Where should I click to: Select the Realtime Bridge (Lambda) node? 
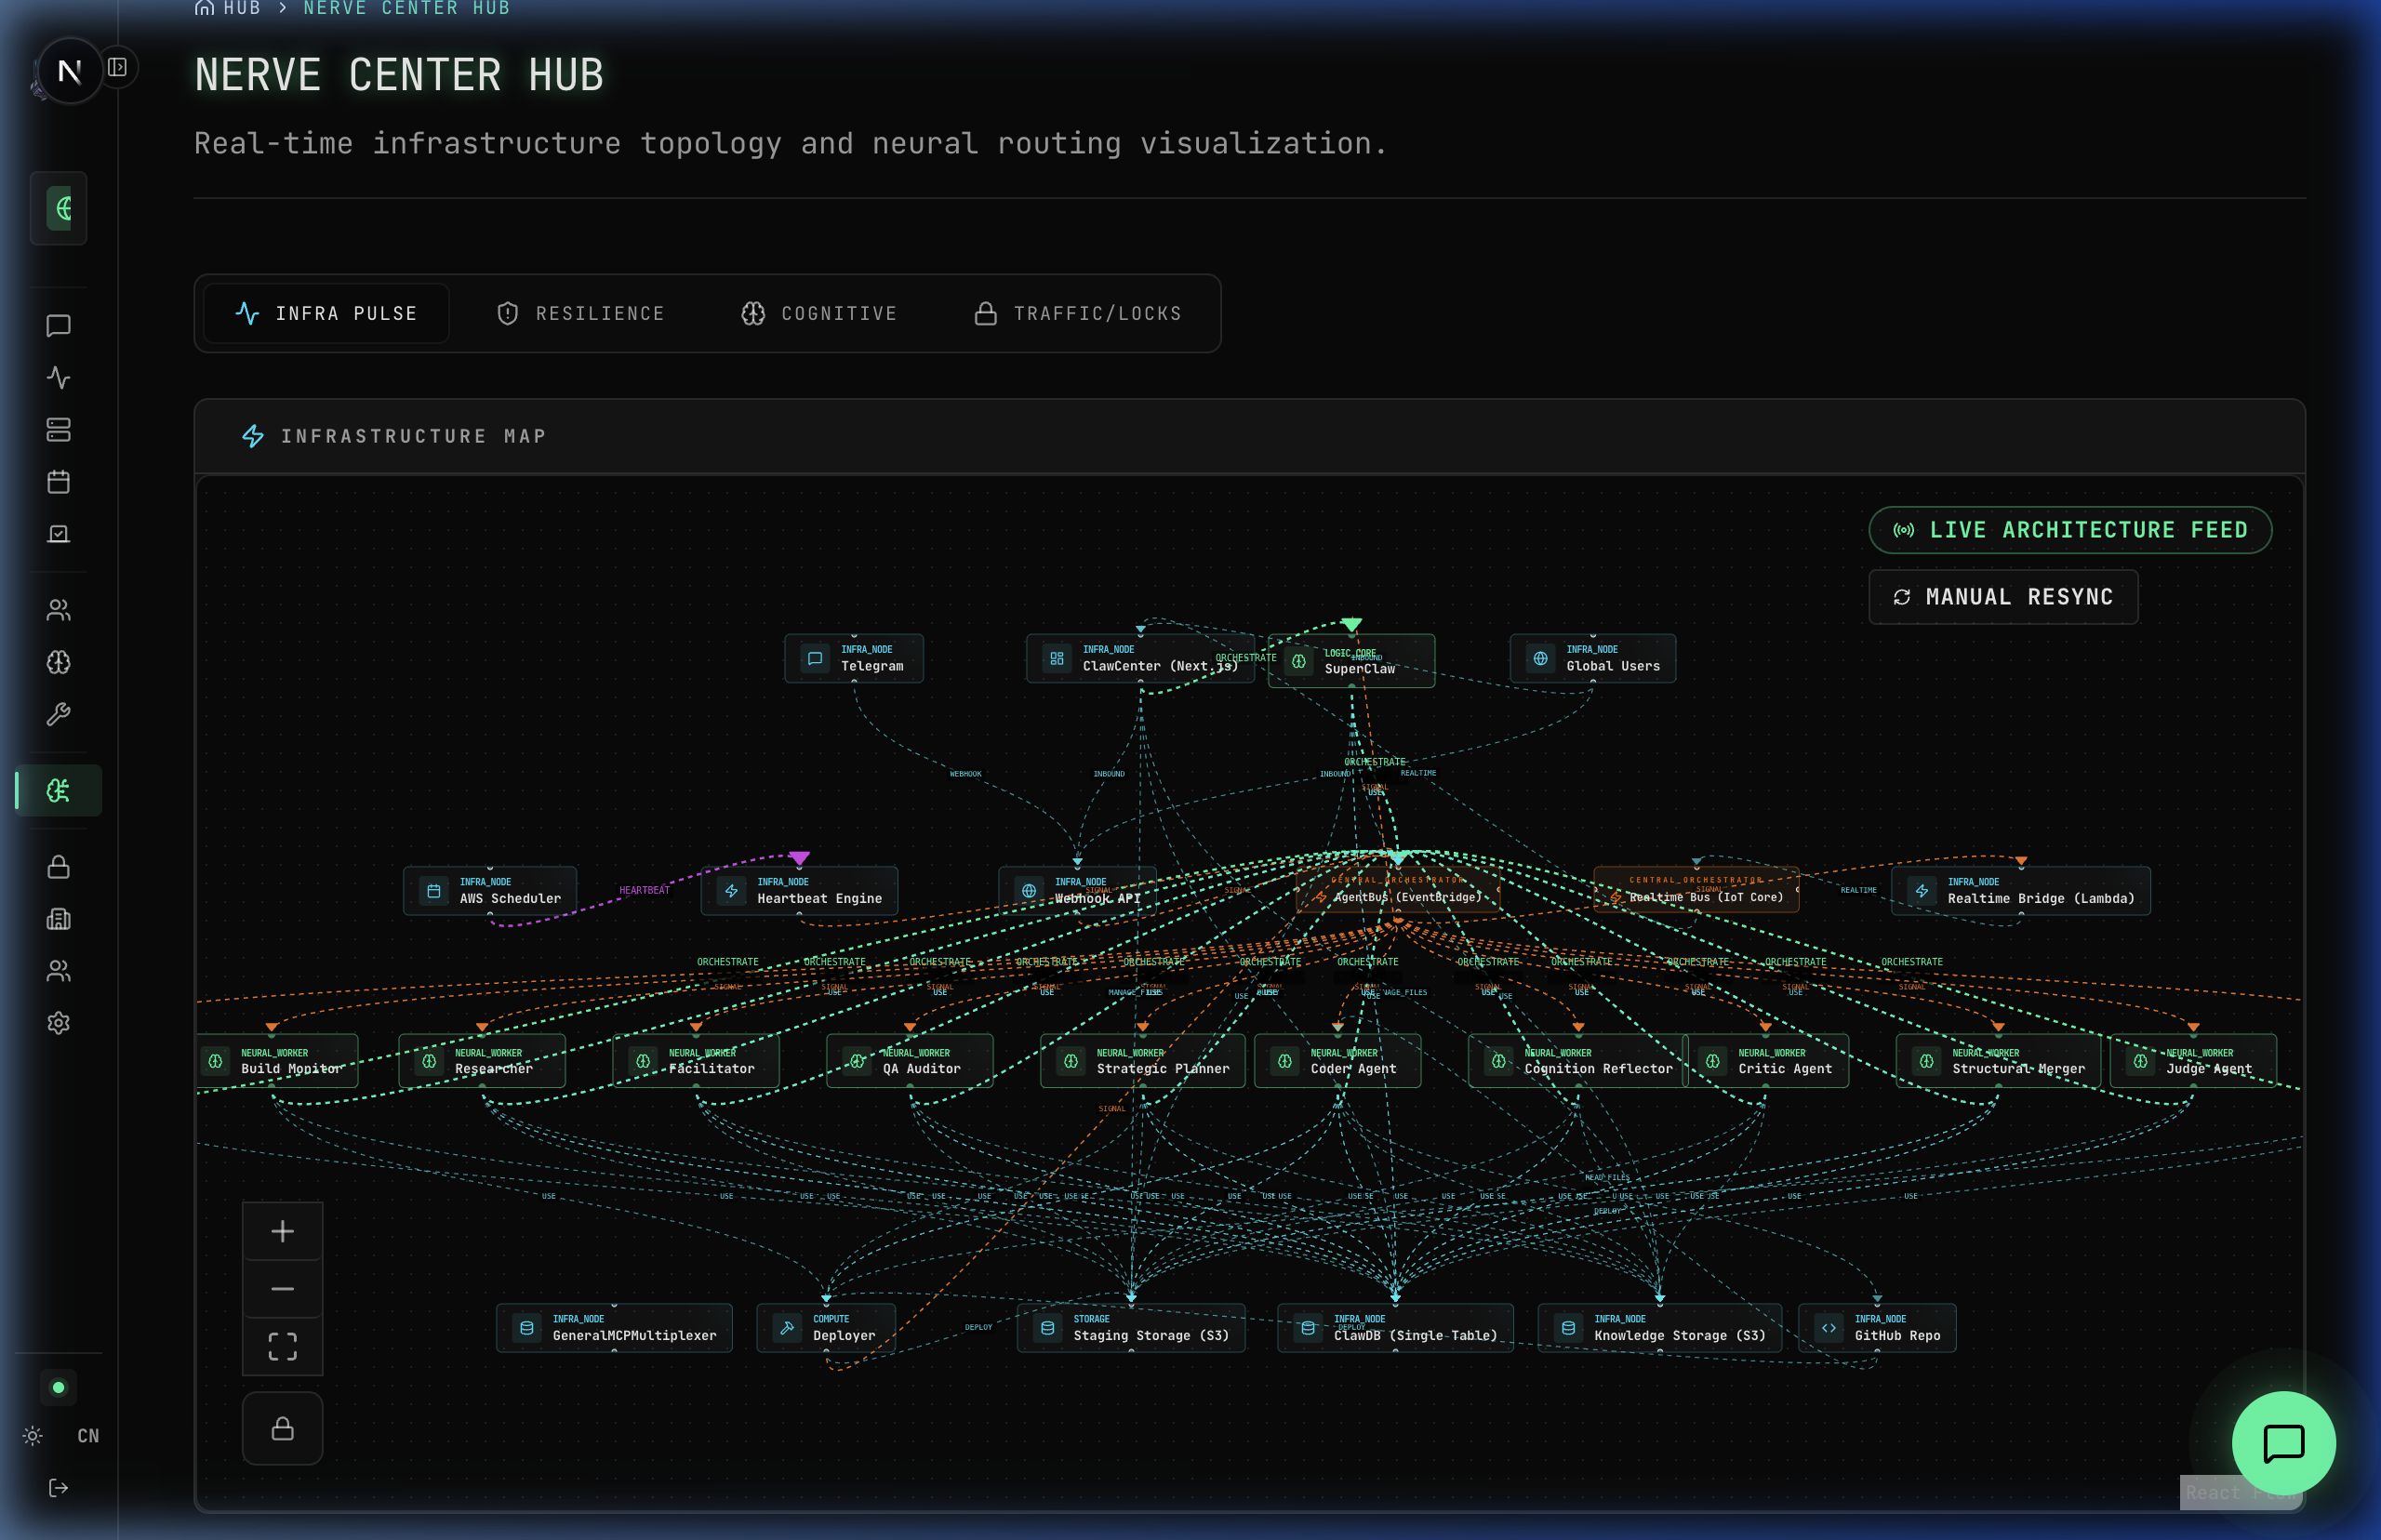2021,891
